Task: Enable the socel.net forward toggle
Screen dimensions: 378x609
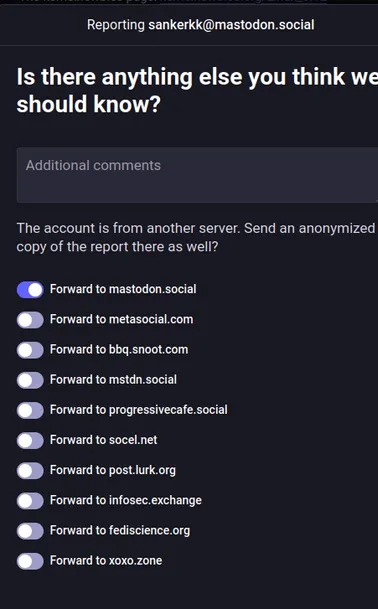Action: pyautogui.click(x=30, y=440)
